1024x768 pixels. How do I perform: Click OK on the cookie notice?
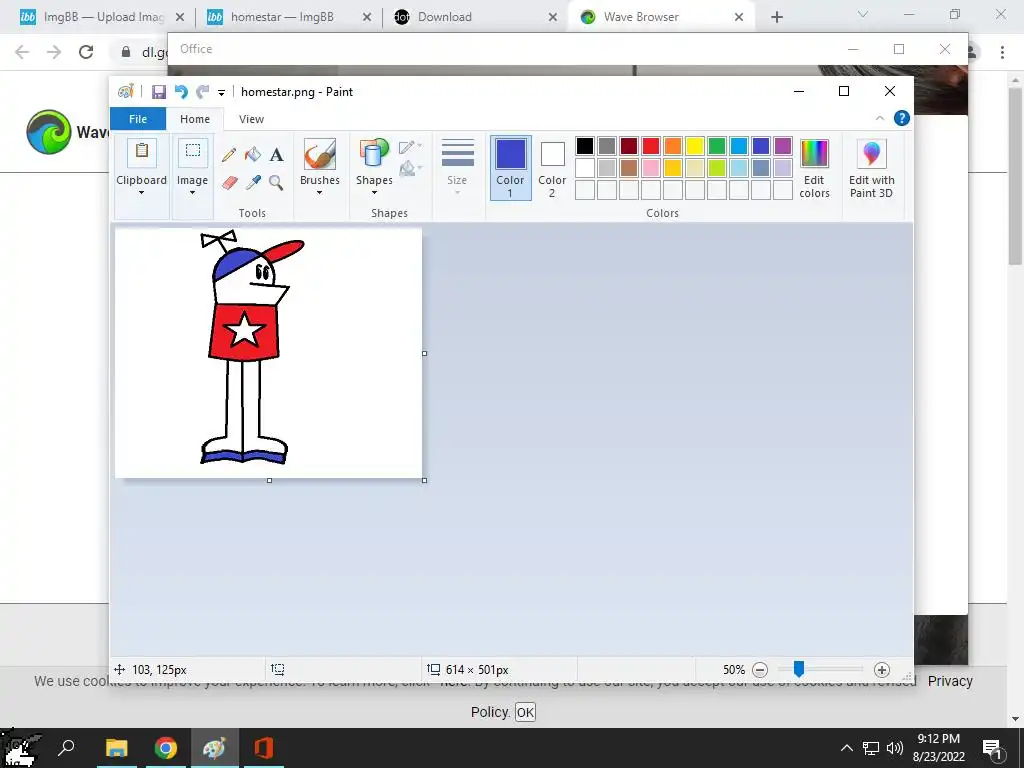tap(525, 712)
